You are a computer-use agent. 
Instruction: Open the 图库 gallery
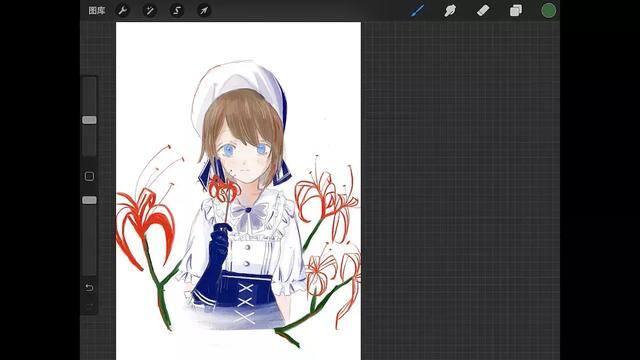click(x=97, y=11)
